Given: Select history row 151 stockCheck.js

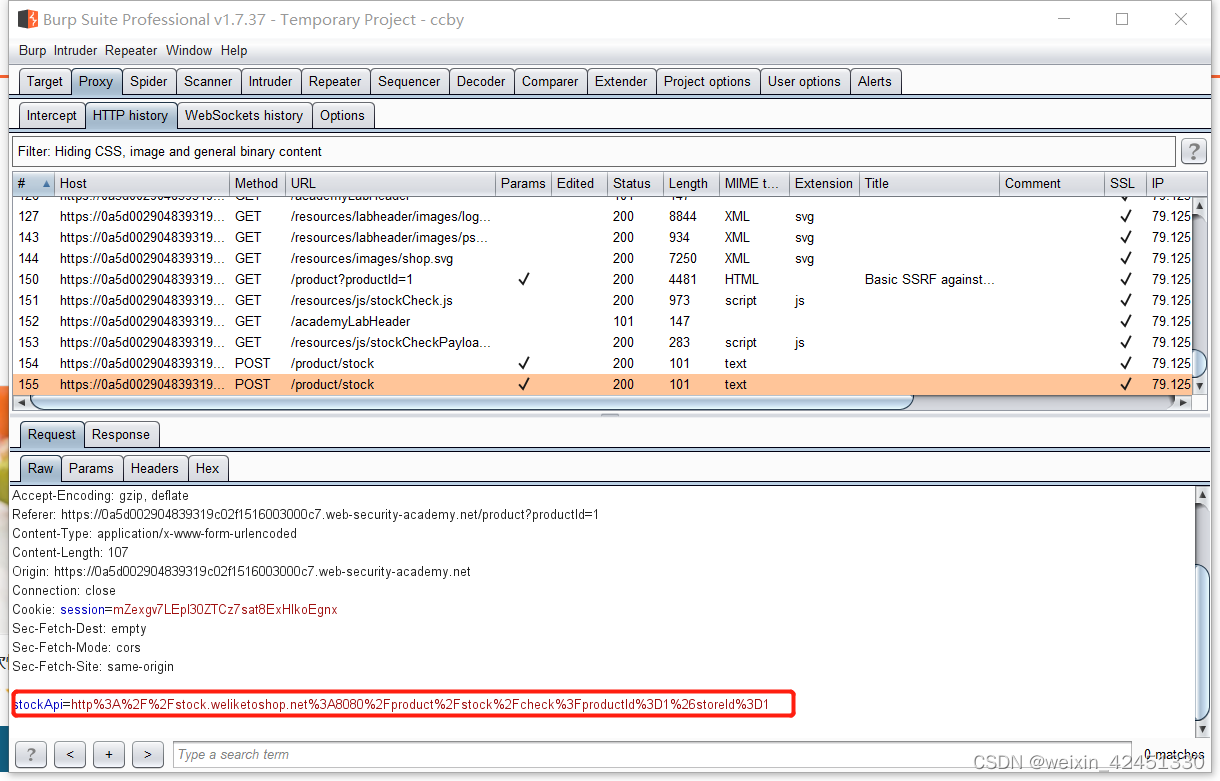Looking at the screenshot, I should (x=601, y=300).
